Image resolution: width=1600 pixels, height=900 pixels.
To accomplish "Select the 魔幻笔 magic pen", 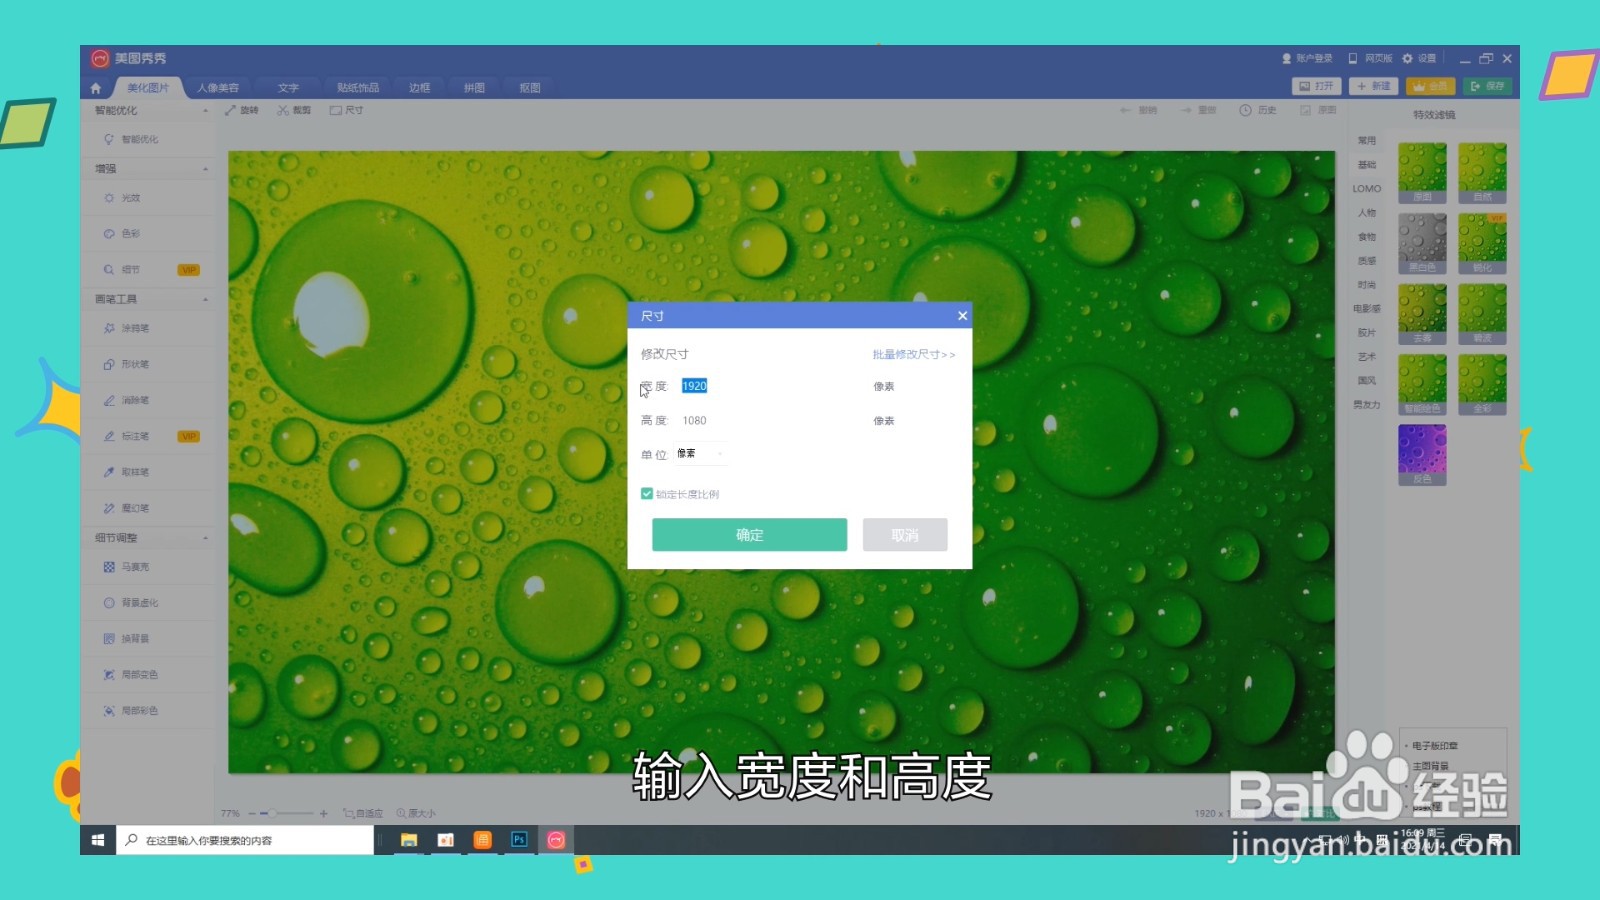I will 126,508.
